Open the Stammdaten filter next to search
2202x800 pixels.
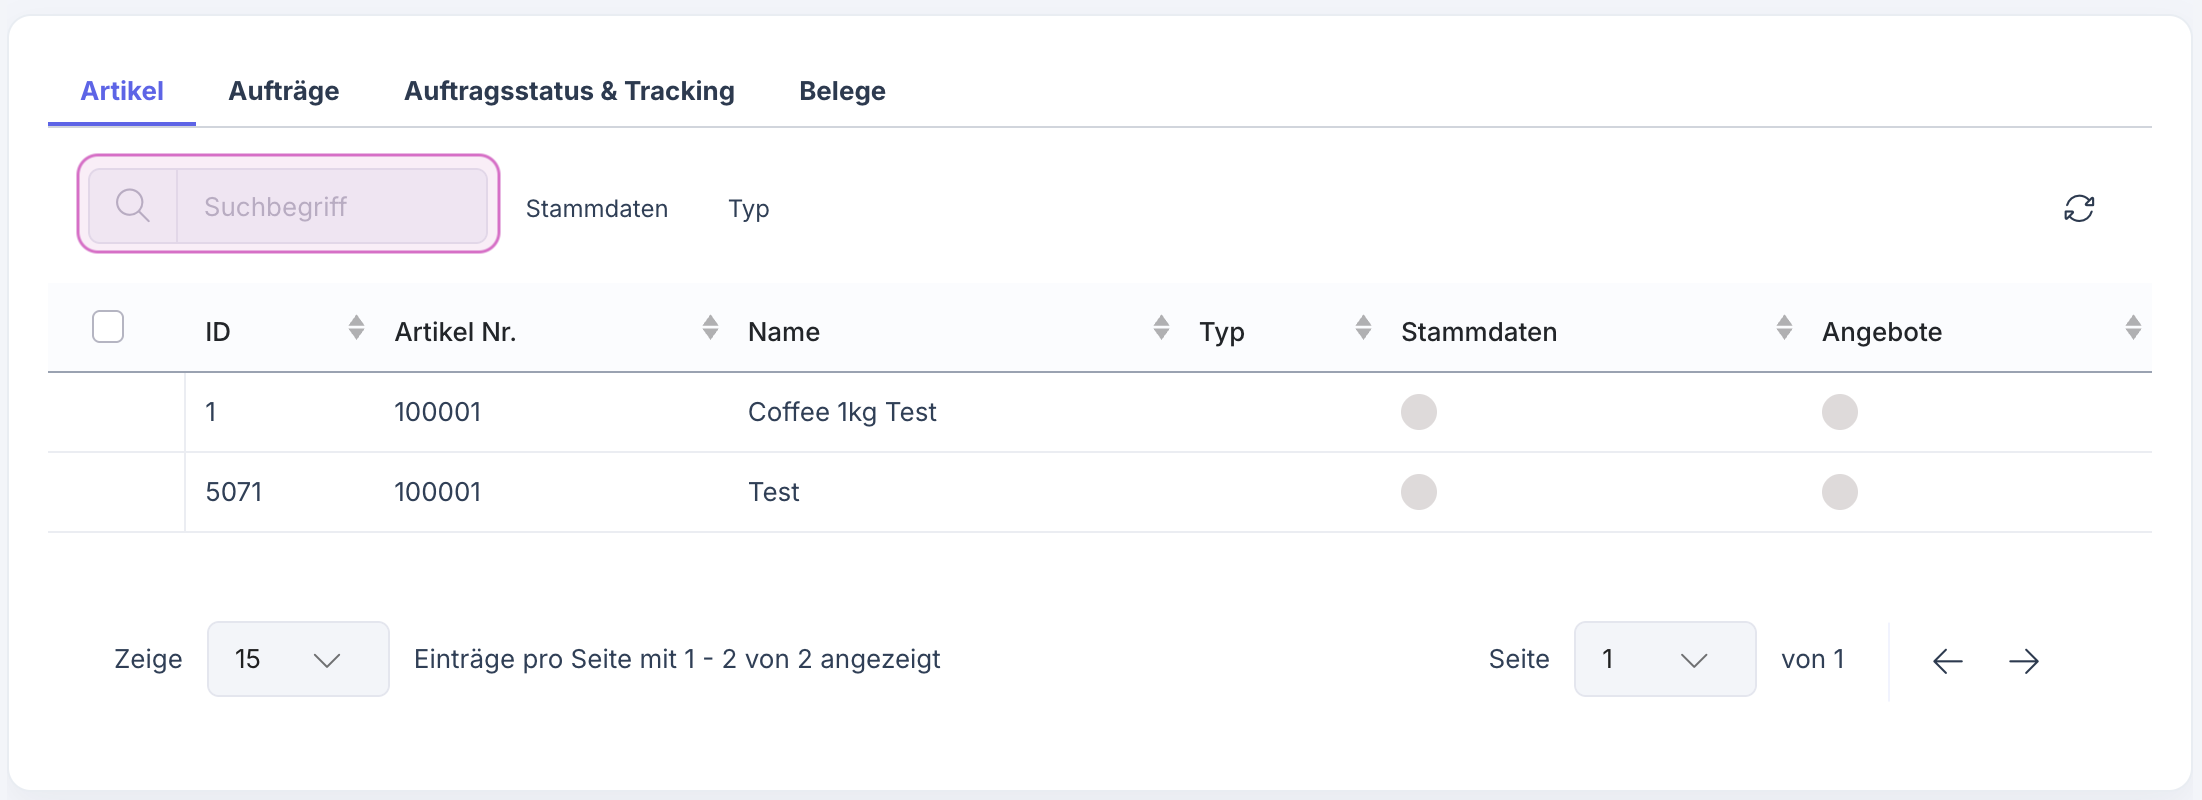click(596, 209)
